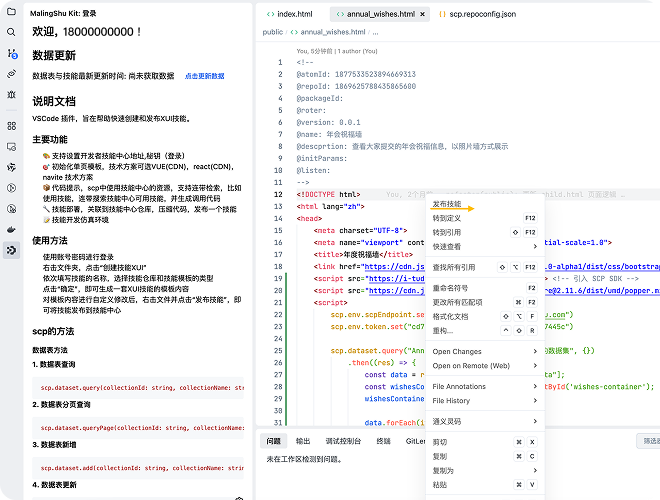Choose 复制 from context menu
Image resolution: width=660 pixels, height=500 pixels.
coord(485,456)
